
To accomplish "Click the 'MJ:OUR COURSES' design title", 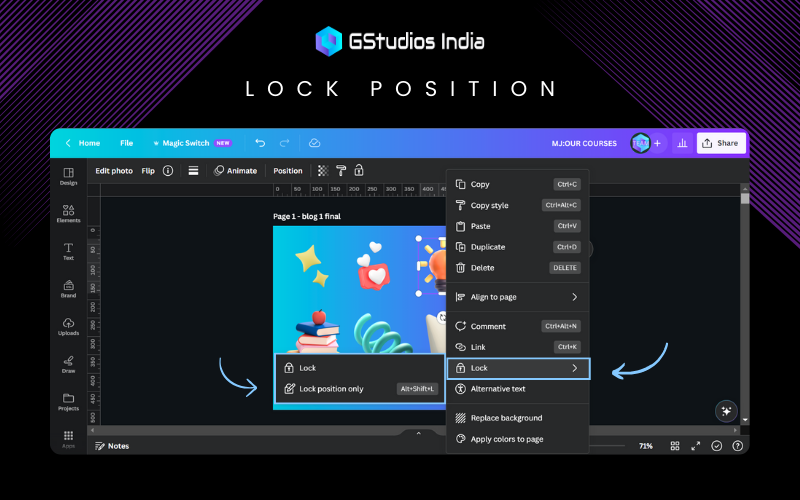I will pos(584,143).
